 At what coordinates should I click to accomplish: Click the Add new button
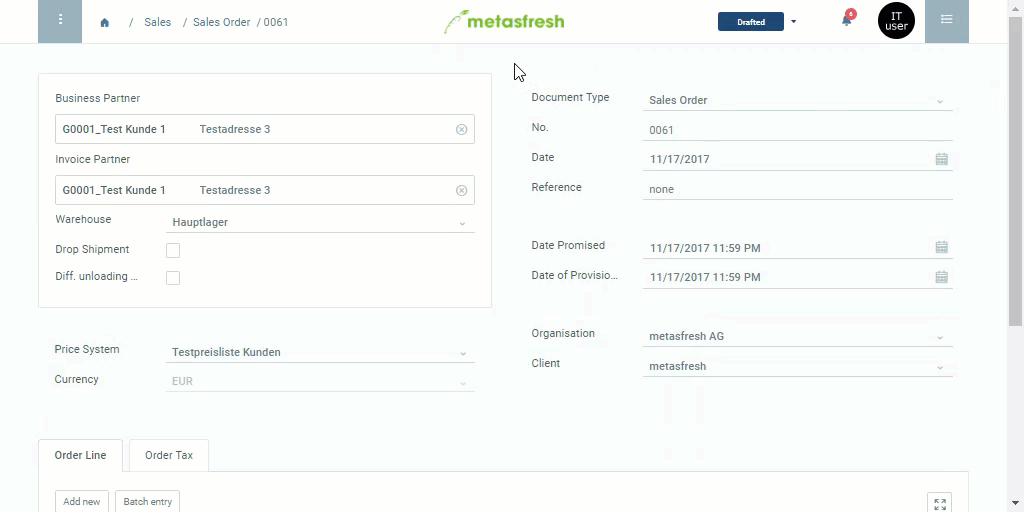(x=82, y=502)
